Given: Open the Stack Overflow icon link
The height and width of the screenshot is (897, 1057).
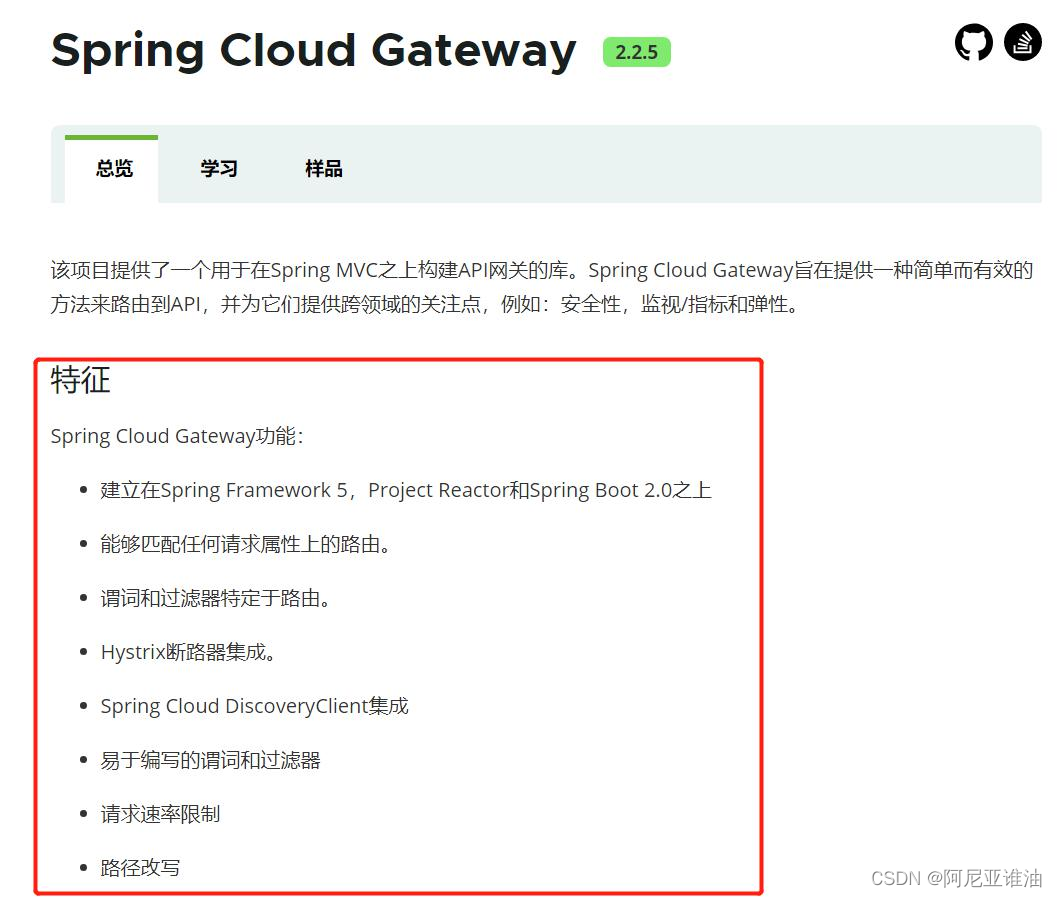Looking at the screenshot, I should [x=1023, y=42].
